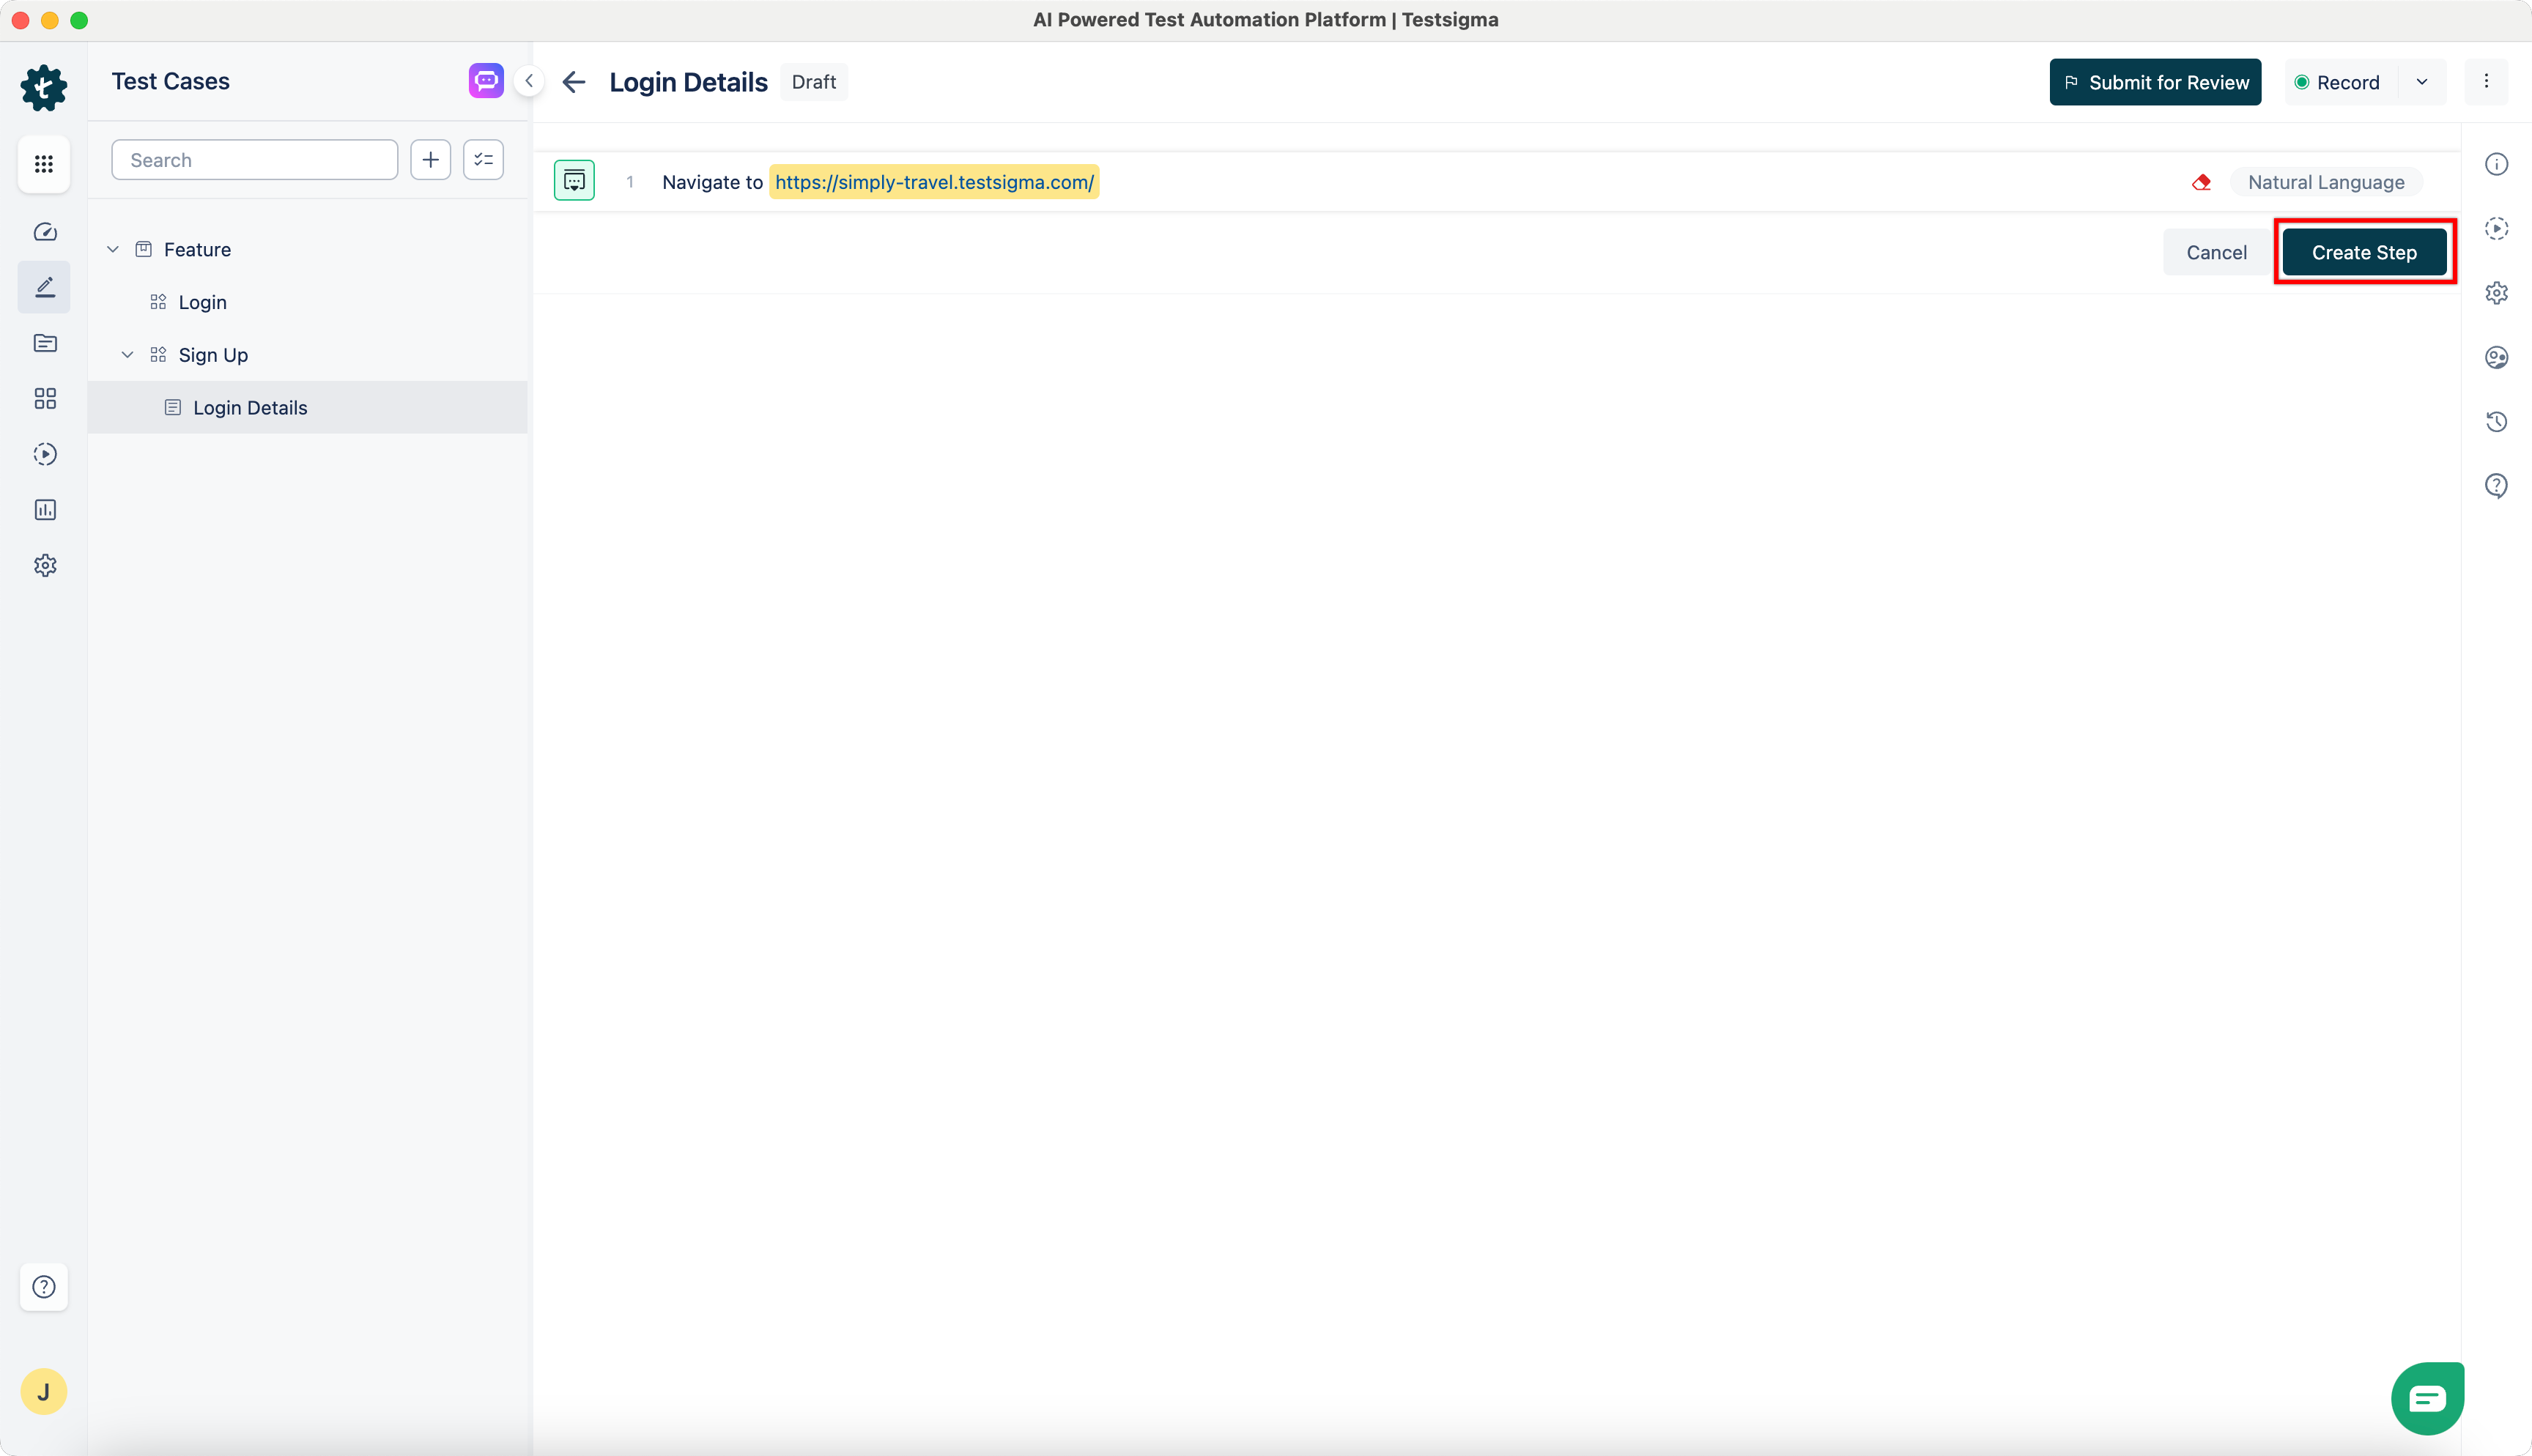Click the simply-travel.testsigma.com URL
Viewport: 2532px width, 1456px height.
pos(934,182)
